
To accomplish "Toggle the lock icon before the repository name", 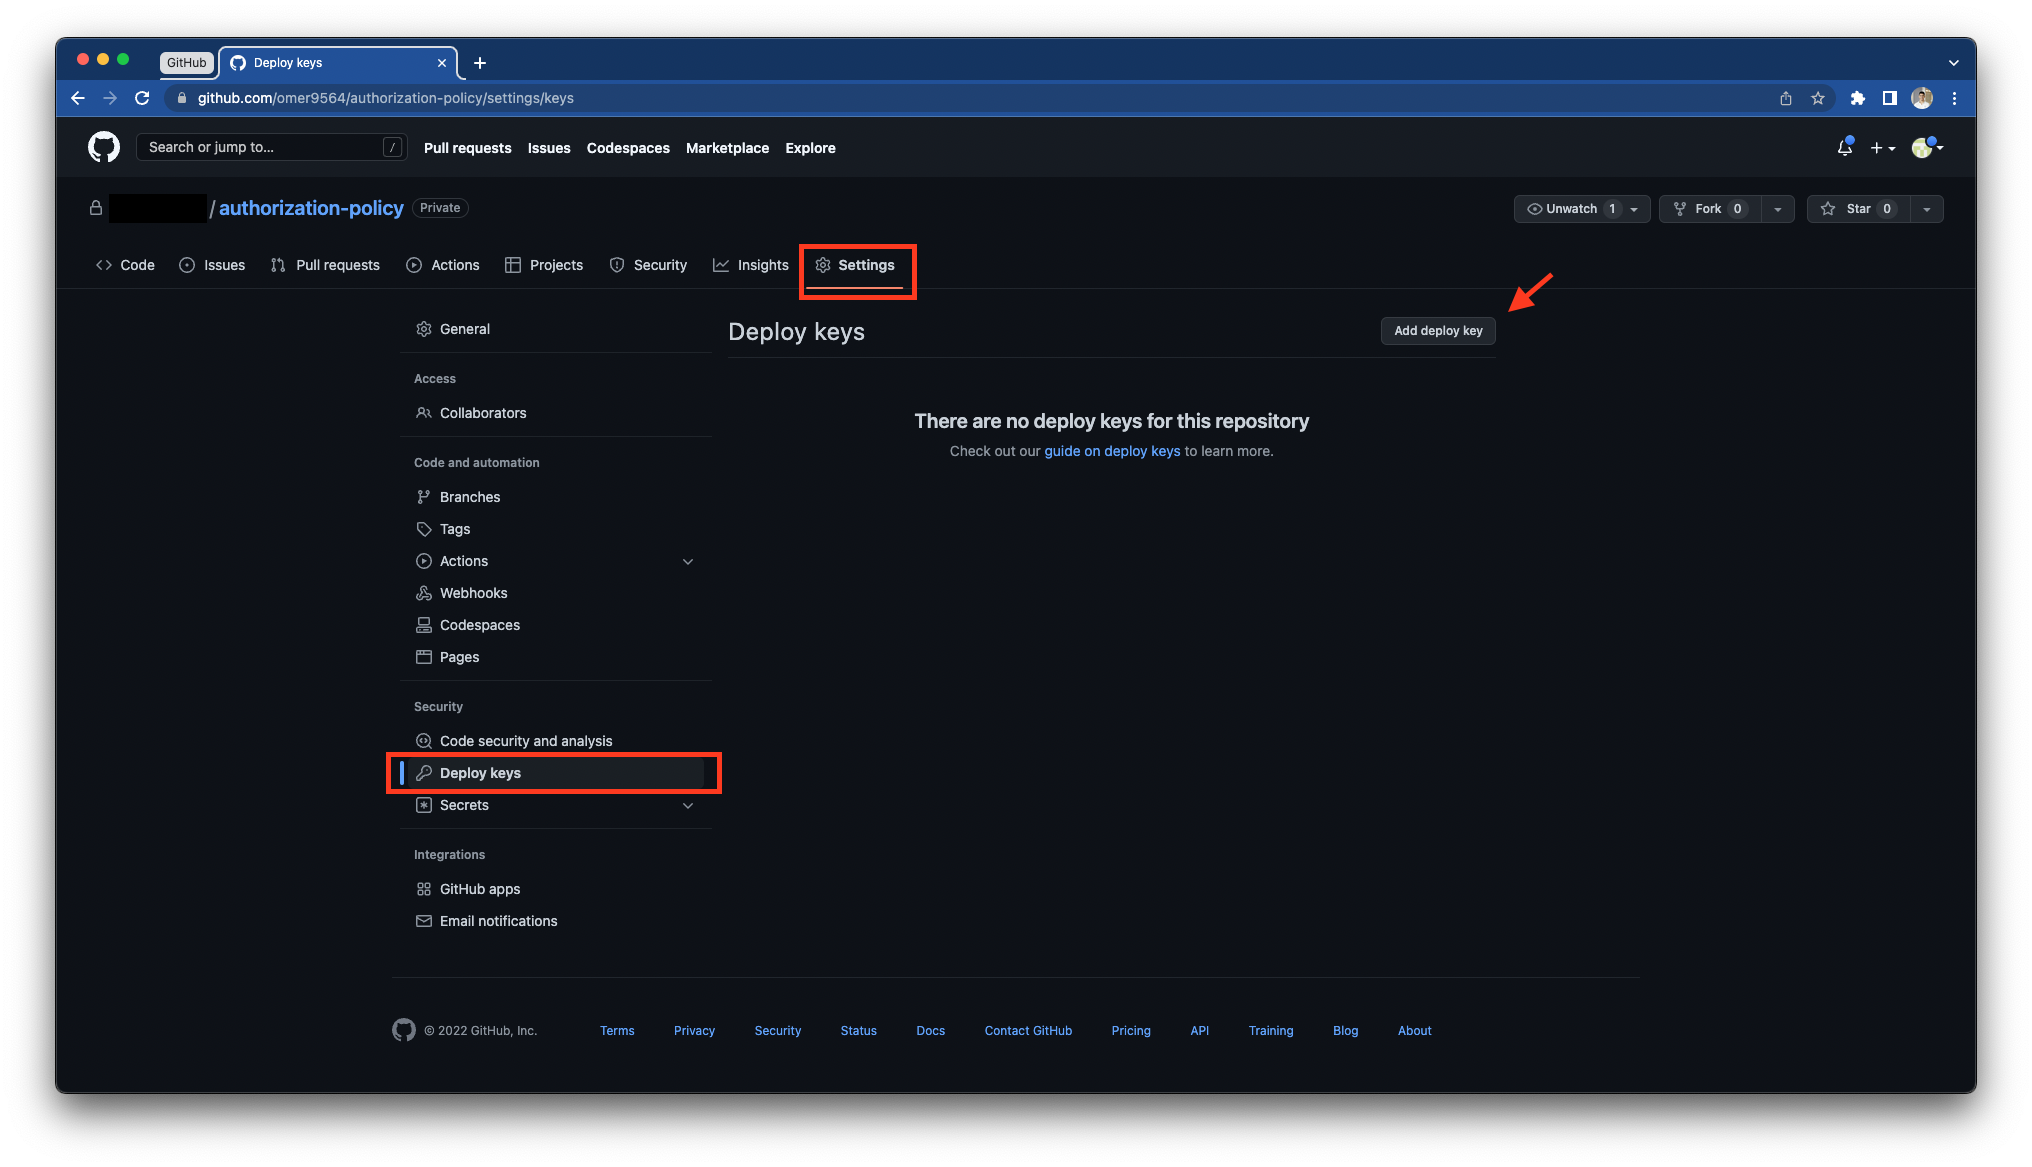I will 95,208.
